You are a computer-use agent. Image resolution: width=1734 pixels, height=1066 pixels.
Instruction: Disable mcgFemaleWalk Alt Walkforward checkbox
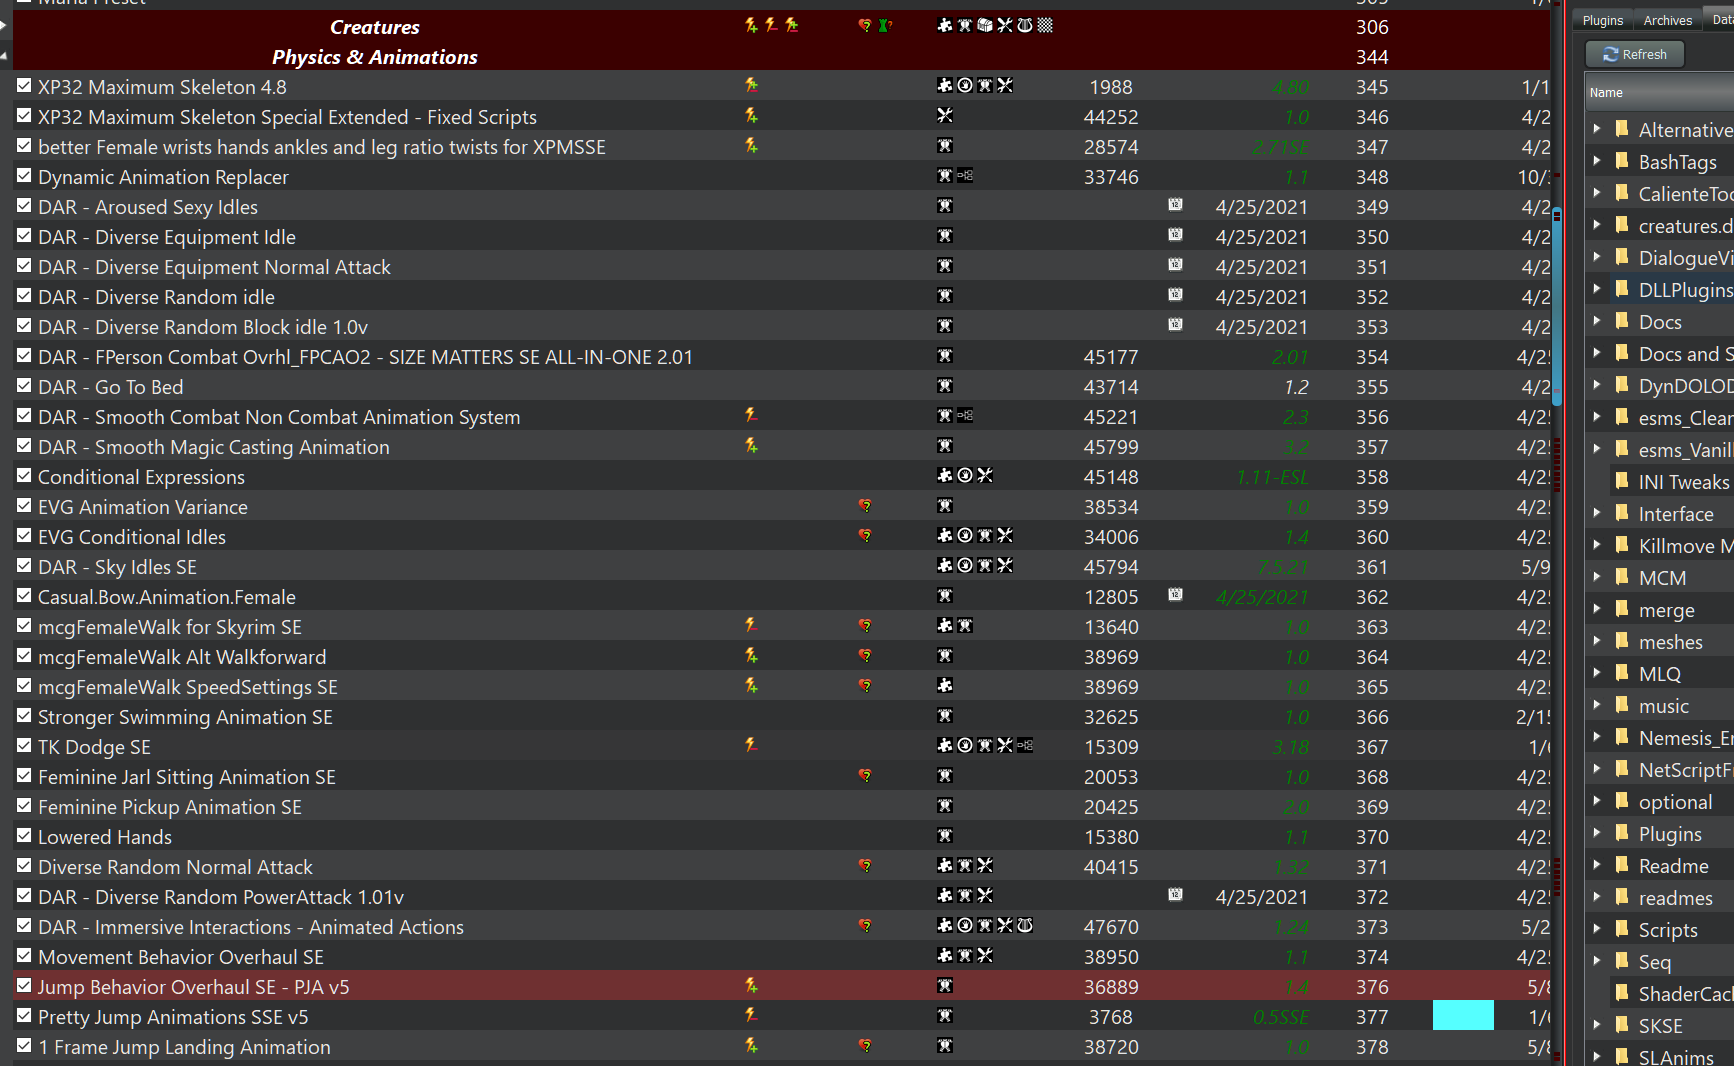[24, 656]
